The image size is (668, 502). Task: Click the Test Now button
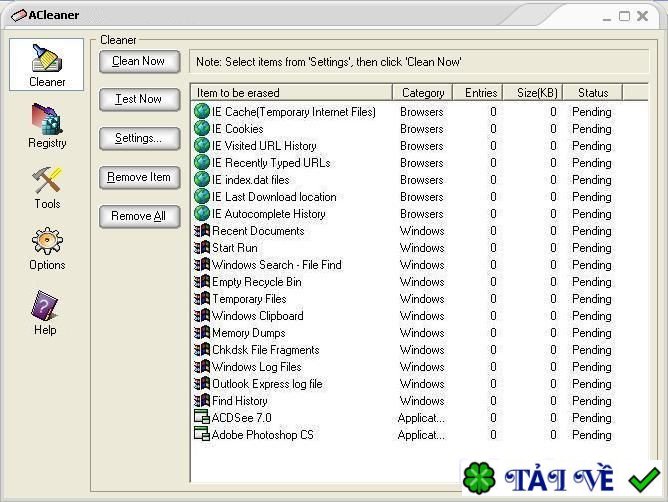[139, 99]
